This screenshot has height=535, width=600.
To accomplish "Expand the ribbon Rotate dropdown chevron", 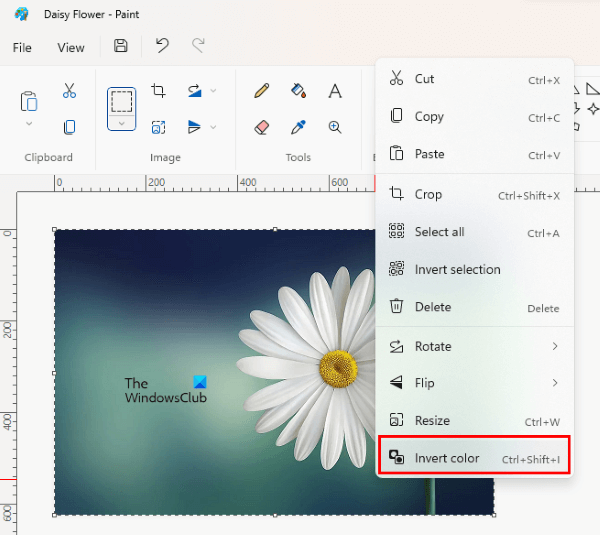I will pyautogui.click(x=214, y=91).
